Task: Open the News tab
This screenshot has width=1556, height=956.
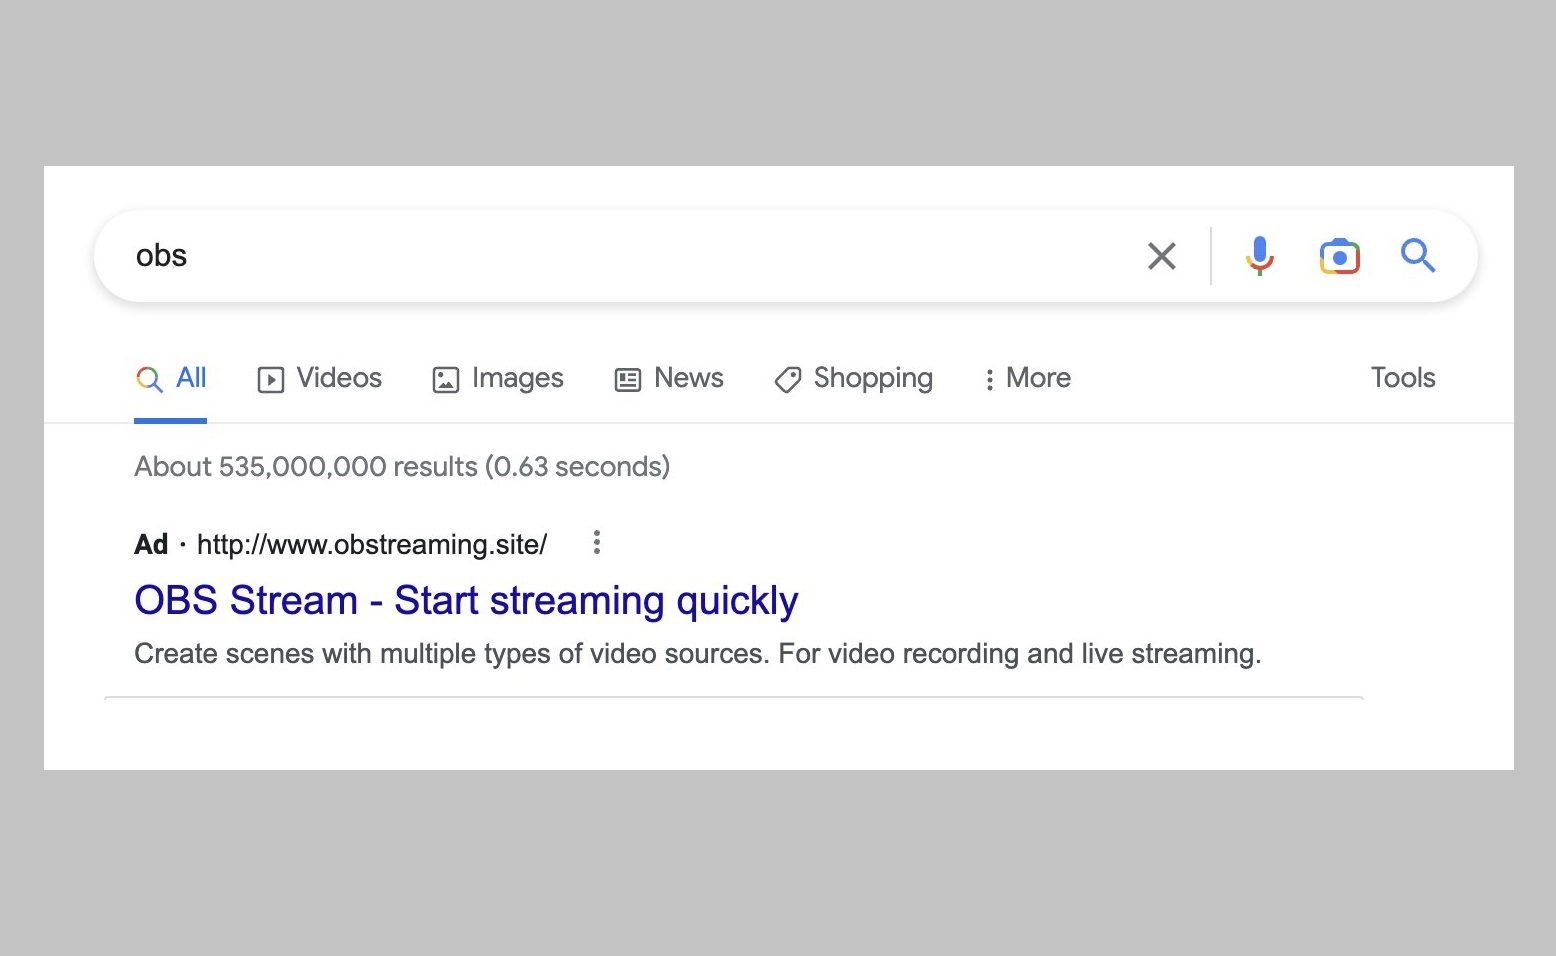Action: click(669, 378)
